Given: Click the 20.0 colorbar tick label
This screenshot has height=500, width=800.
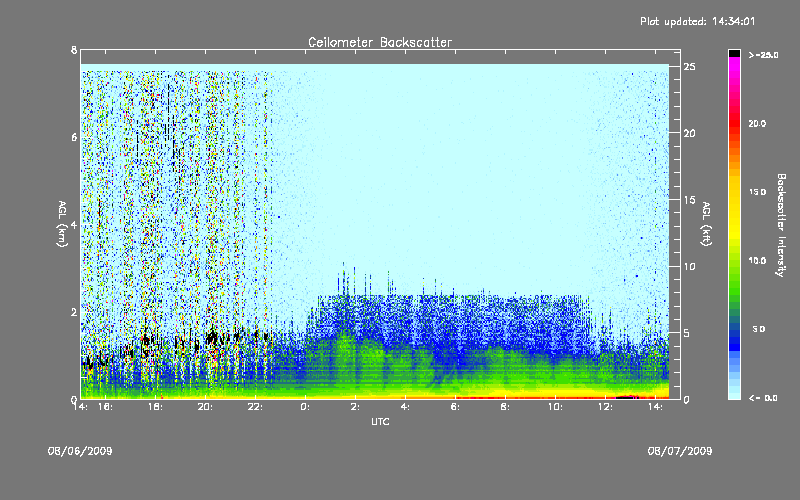Looking at the screenshot, I should (757, 123).
